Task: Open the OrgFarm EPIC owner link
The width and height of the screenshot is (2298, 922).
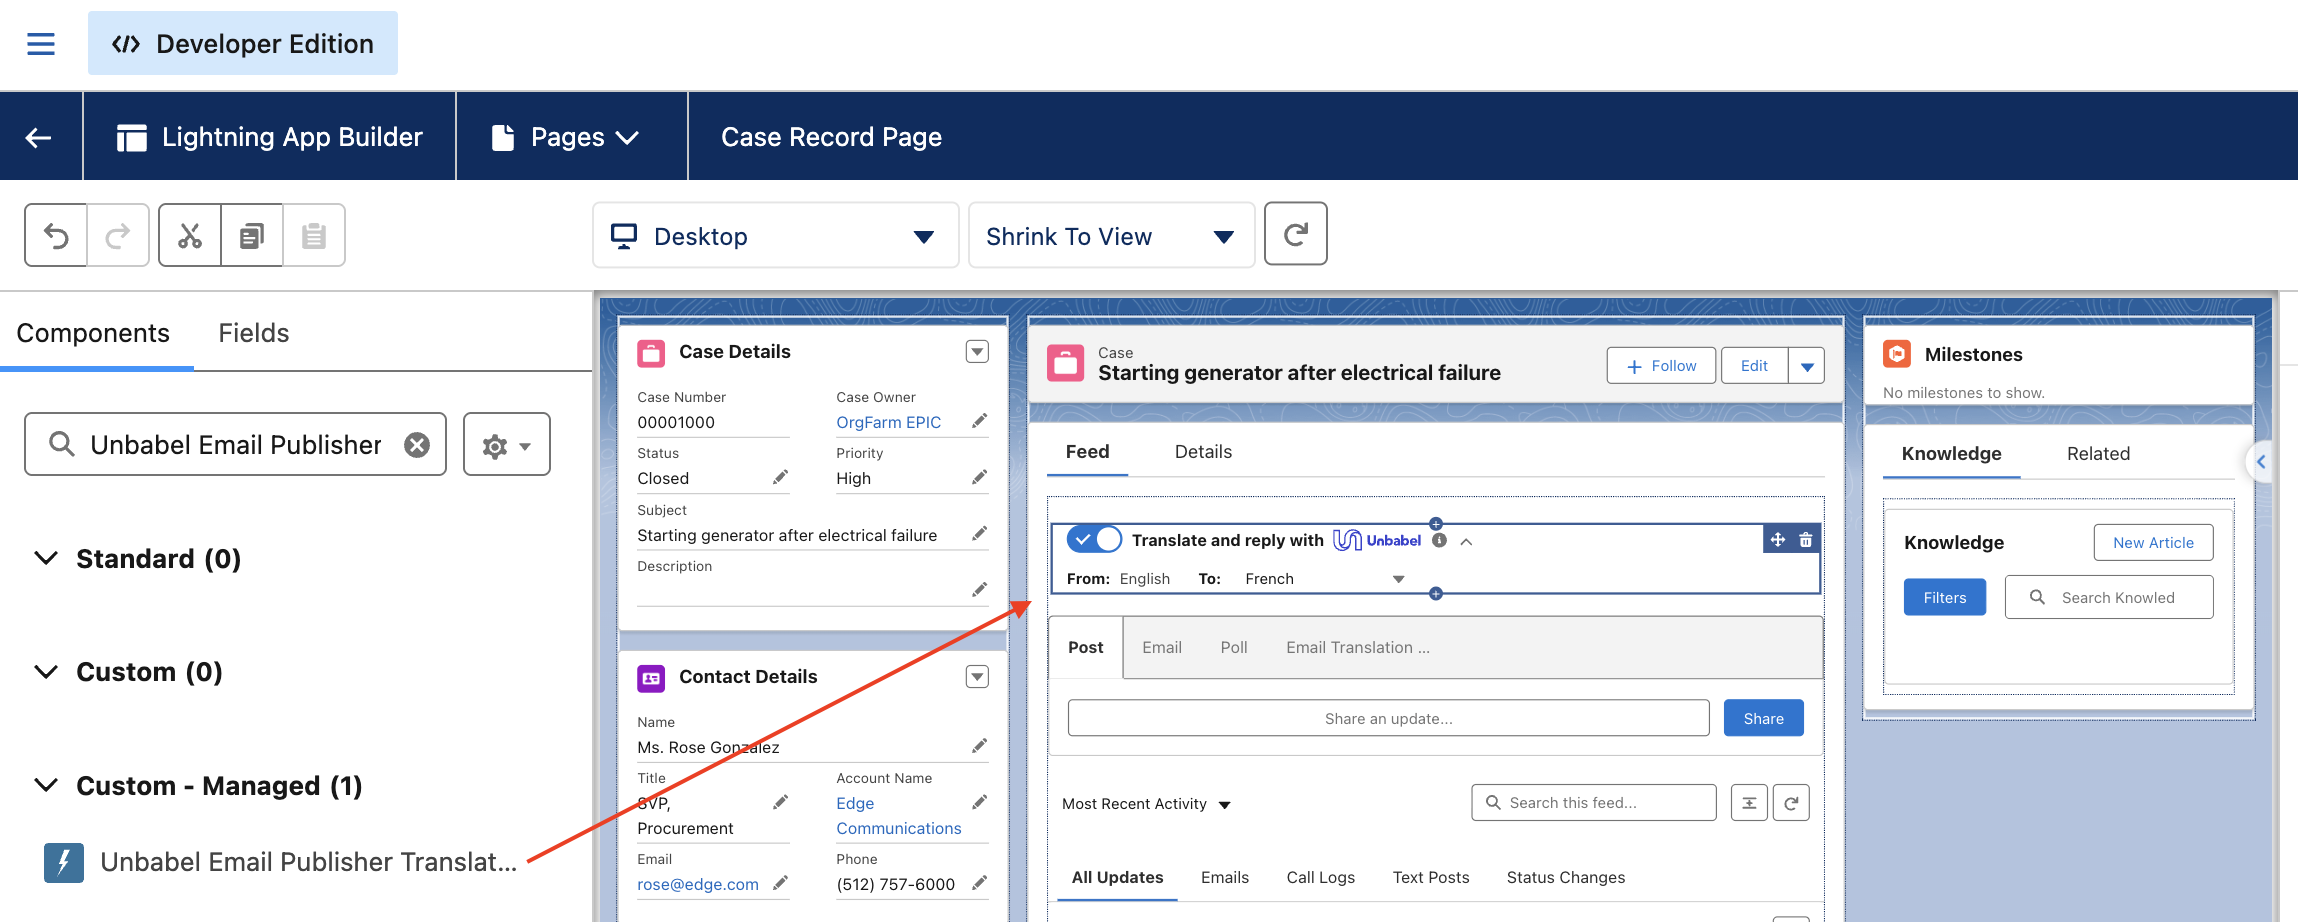Action: [888, 422]
